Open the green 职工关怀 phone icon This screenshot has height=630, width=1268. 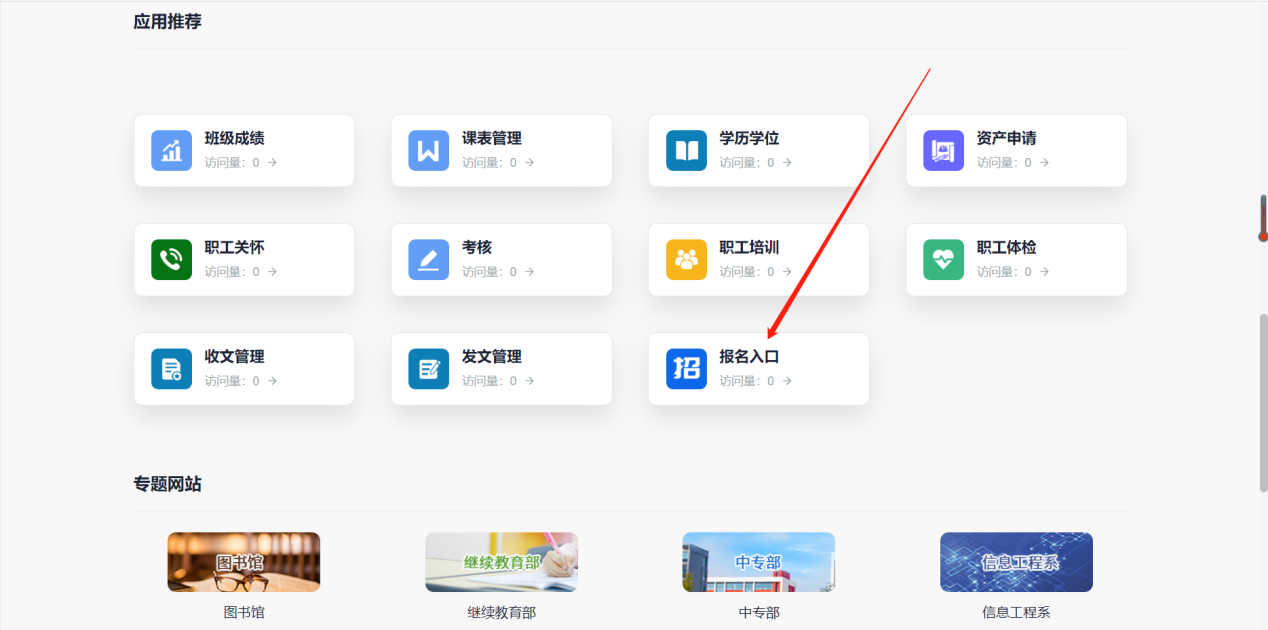click(172, 260)
